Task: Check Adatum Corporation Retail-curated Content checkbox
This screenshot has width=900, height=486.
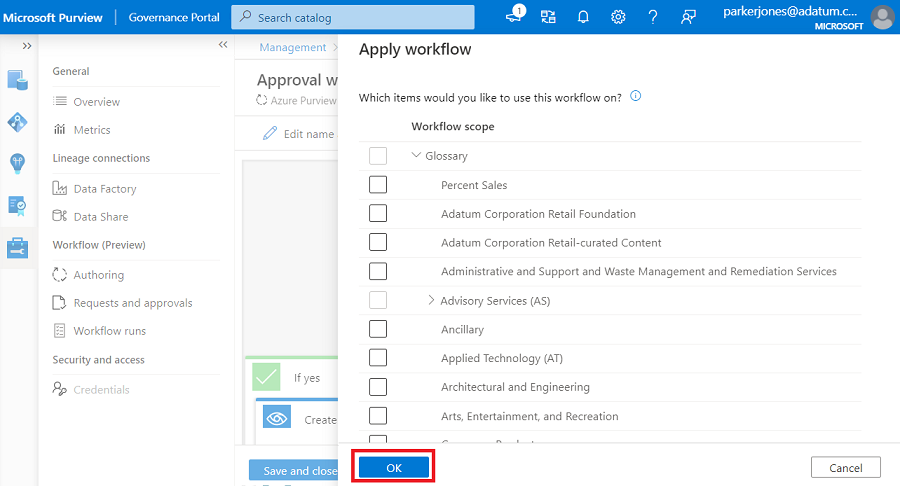Action: [378, 242]
